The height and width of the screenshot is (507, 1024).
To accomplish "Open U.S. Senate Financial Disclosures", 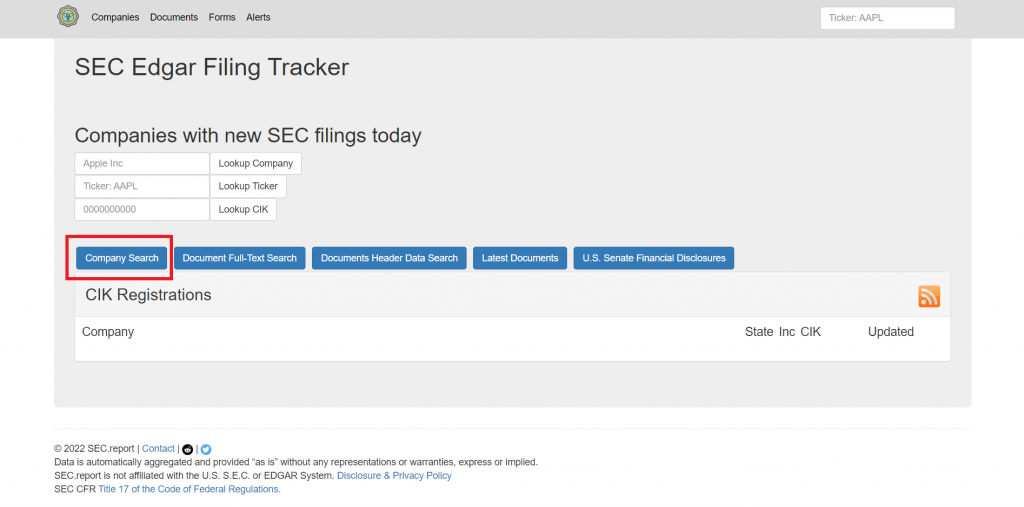I will pos(654,258).
